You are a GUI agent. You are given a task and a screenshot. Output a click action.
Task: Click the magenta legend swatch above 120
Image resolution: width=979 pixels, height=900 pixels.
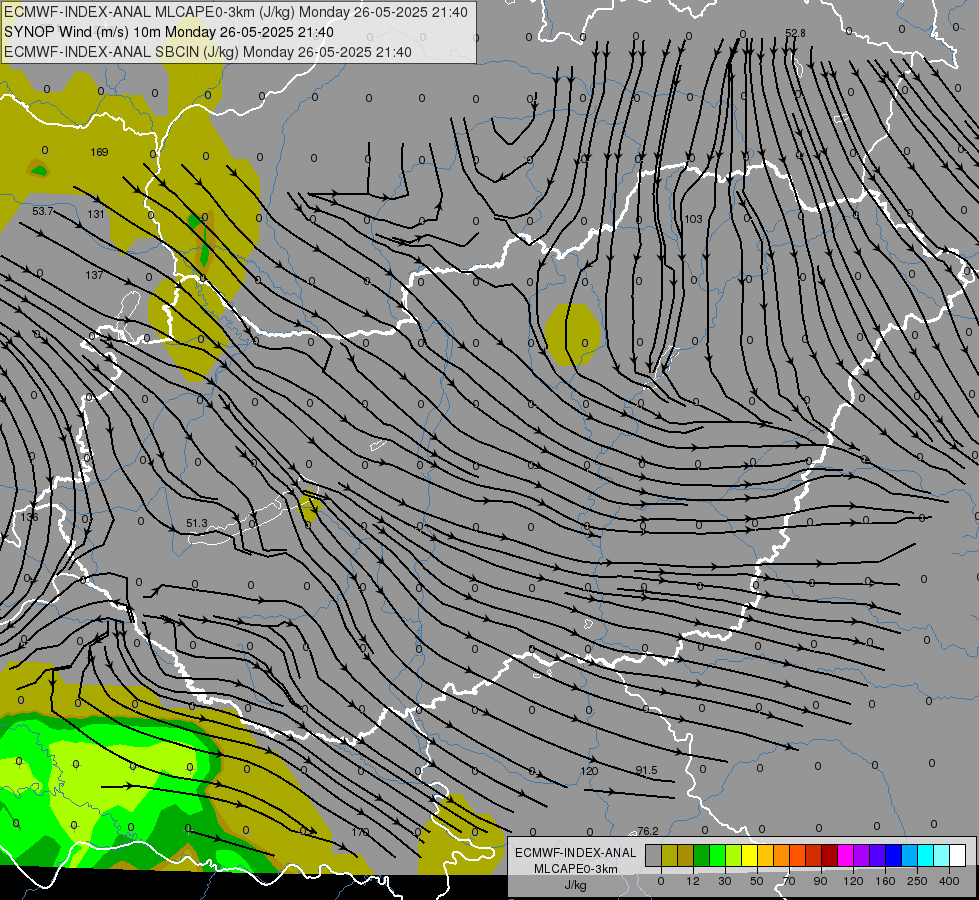pos(845,855)
